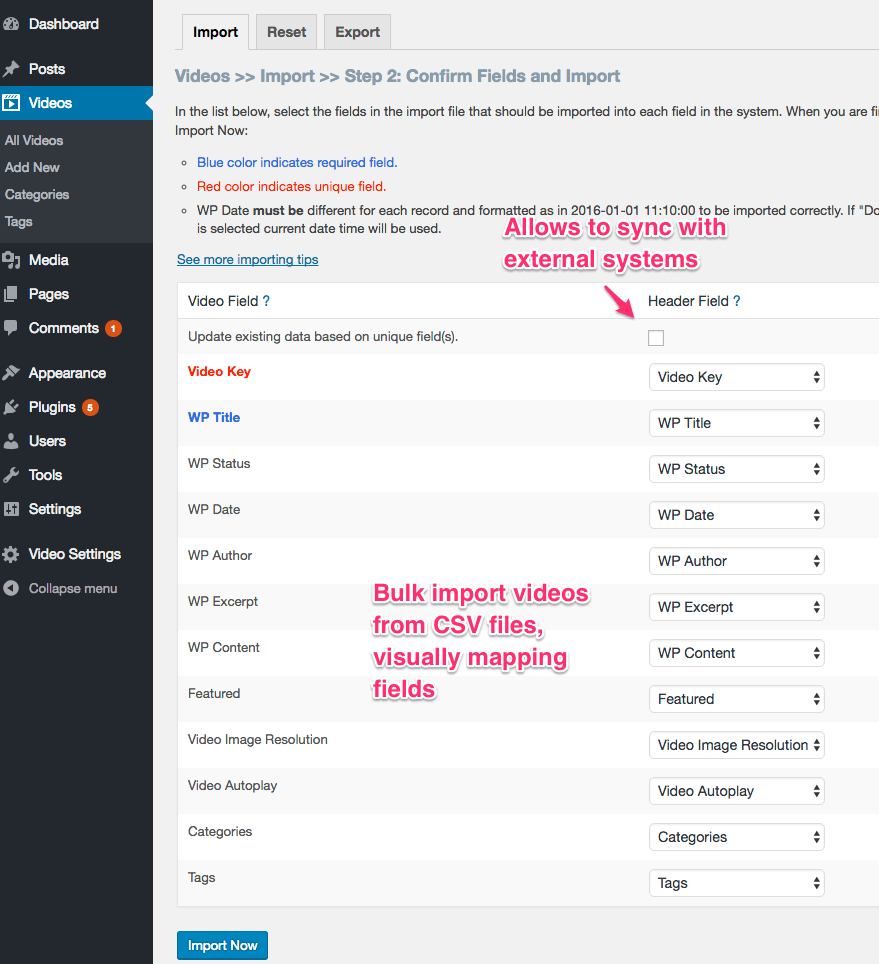879x964 pixels.
Task: Open the WP Status header field dropdown
Action: click(x=737, y=469)
